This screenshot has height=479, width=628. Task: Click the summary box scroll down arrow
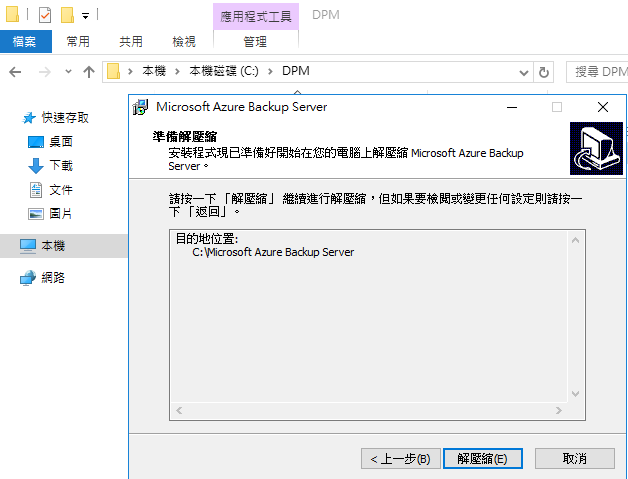pos(576,394)
